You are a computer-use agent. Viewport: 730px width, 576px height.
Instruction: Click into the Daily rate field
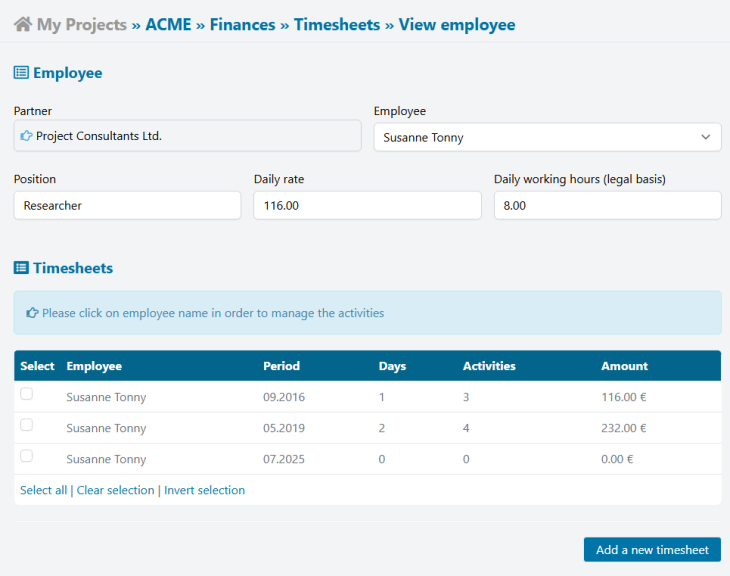(367, 206)
